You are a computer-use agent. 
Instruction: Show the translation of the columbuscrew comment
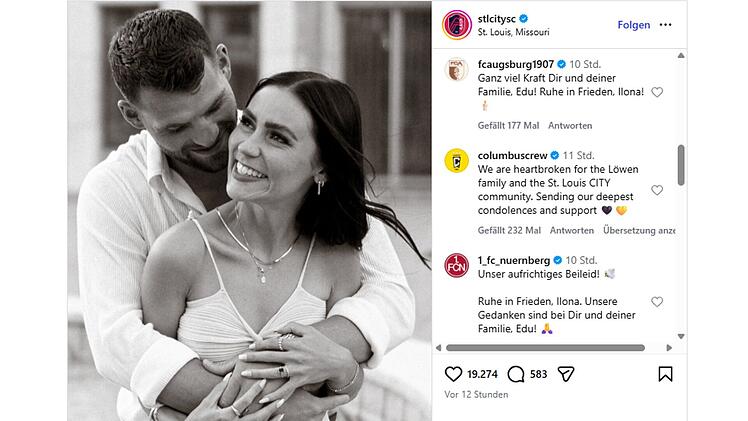point(639,230)
